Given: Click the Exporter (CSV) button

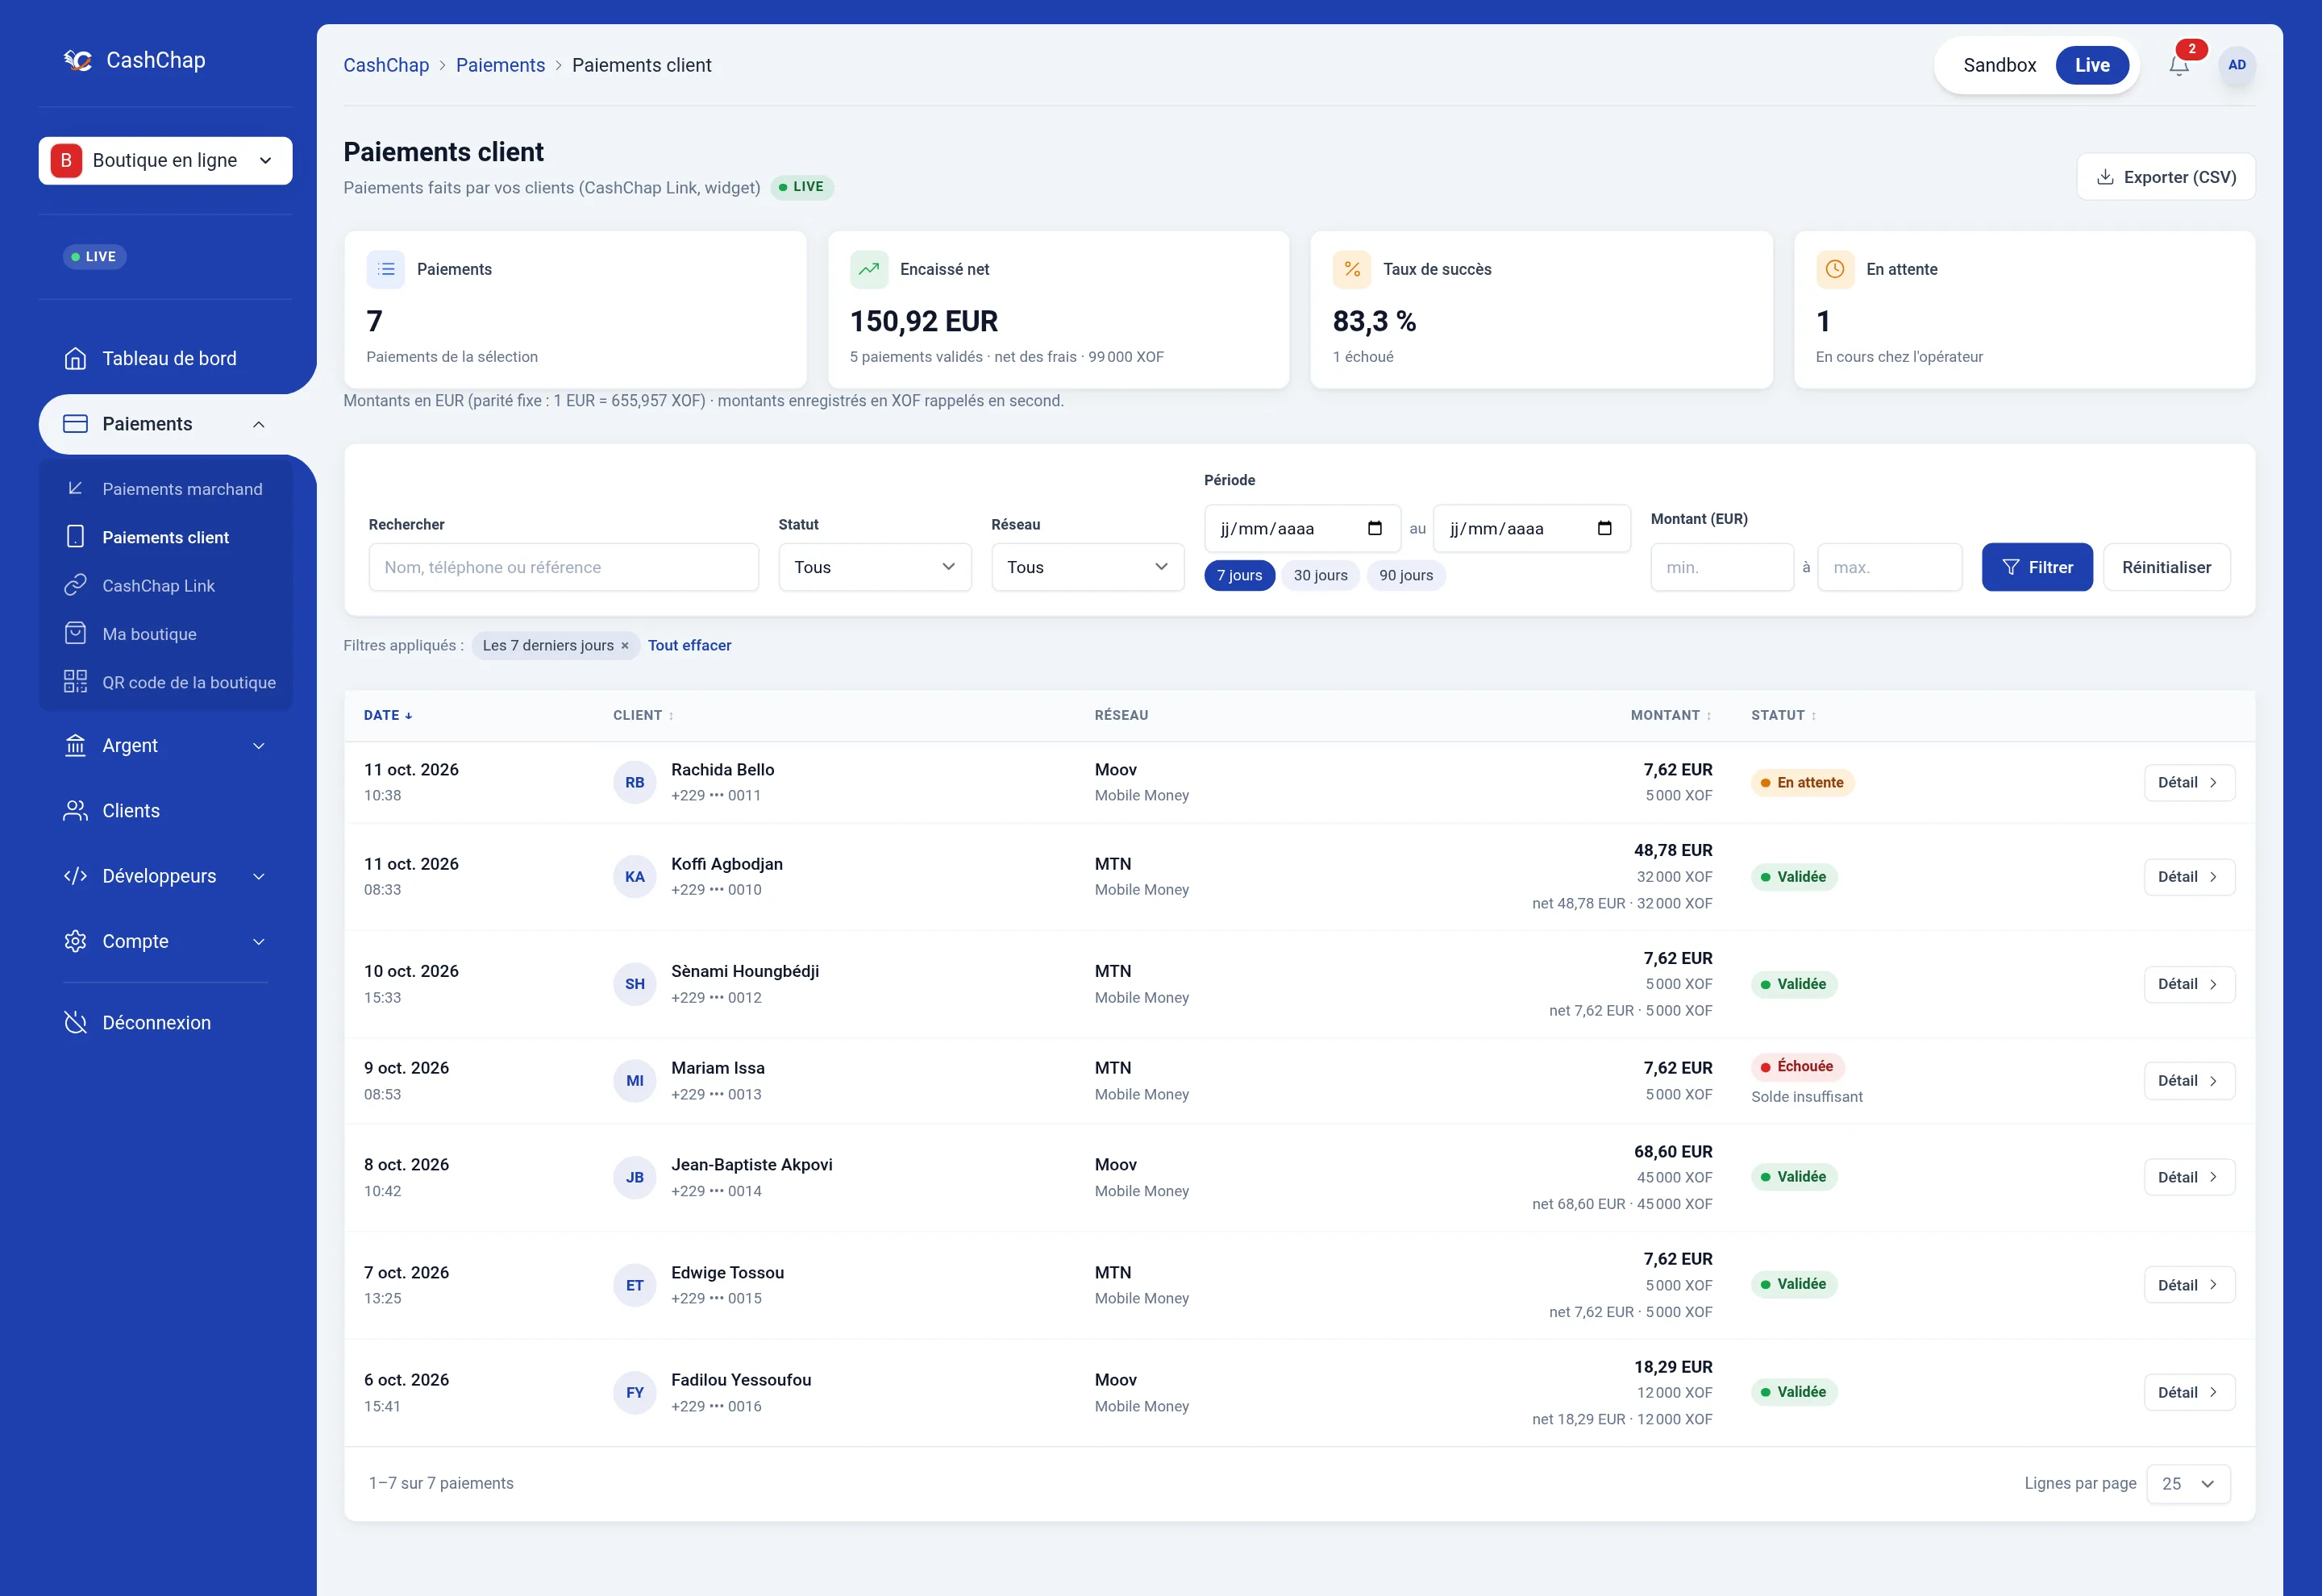Looking at the screenshot, I should [x=2166, y=177].
